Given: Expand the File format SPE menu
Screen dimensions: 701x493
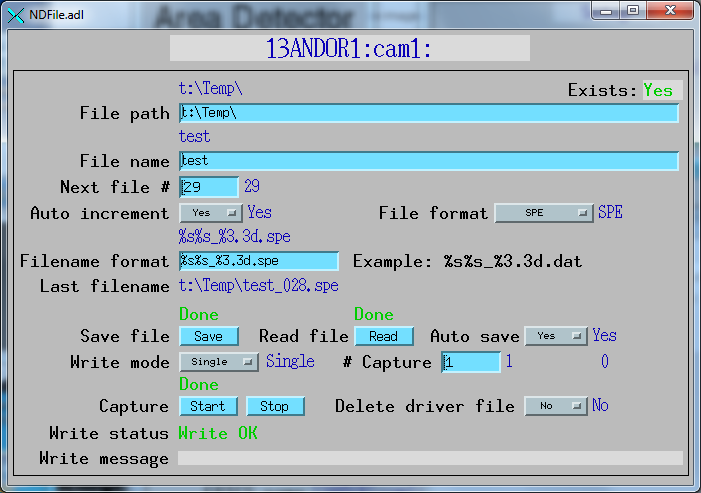Looking at the screenshot, I should (x=544, y=213).
